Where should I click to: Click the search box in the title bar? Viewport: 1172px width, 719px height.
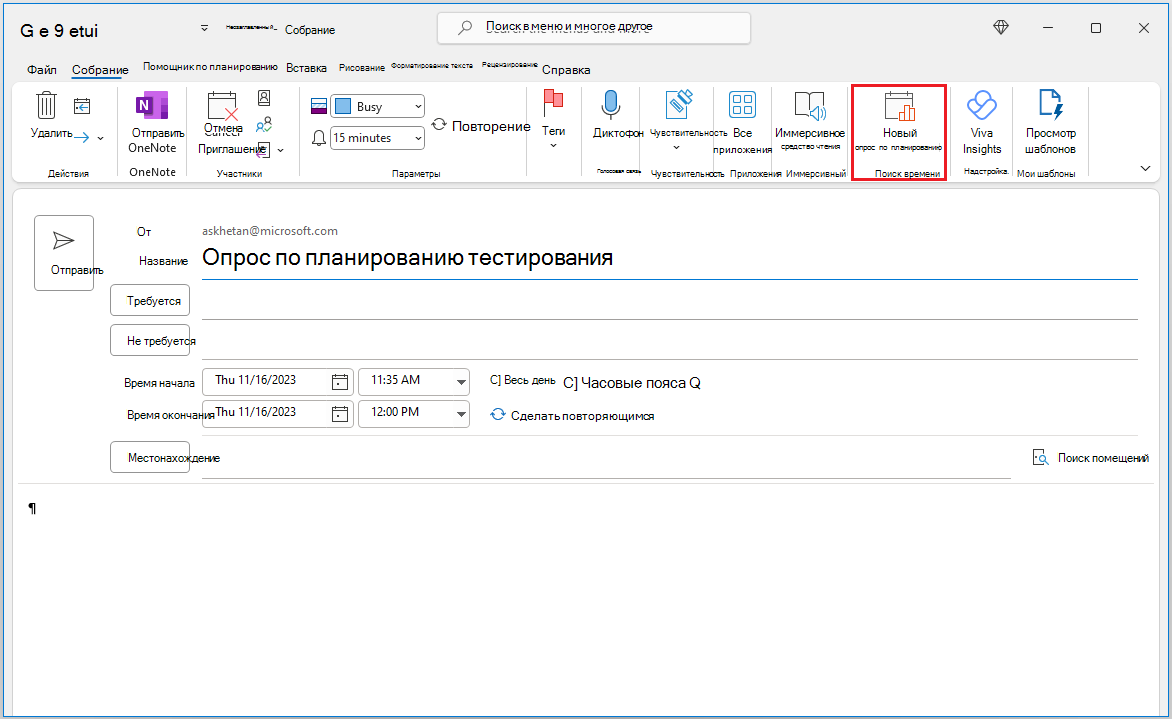[593, 28]
